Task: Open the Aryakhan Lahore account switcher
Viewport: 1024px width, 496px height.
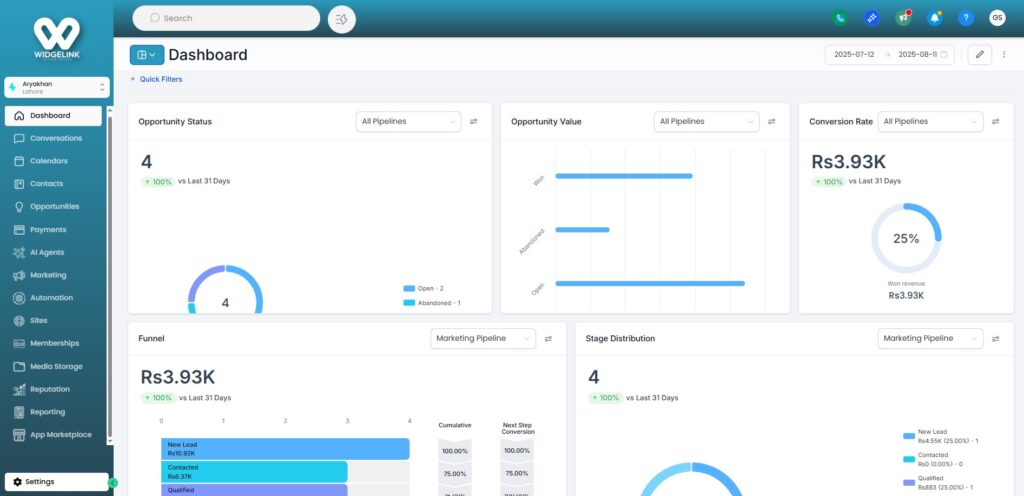Action: (x=57, y=87)
